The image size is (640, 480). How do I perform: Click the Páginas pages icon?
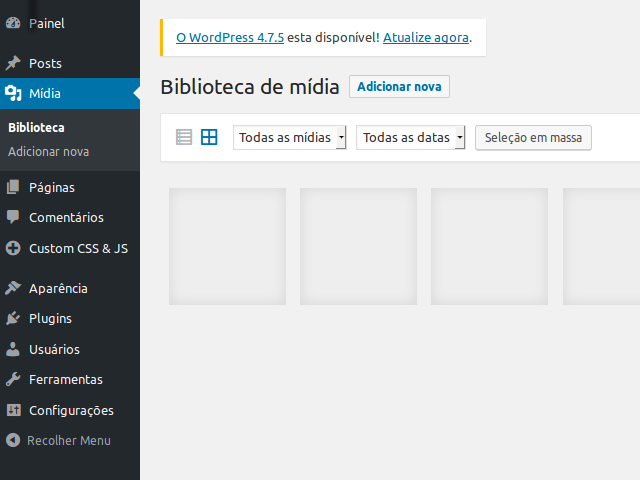(13, 187)
